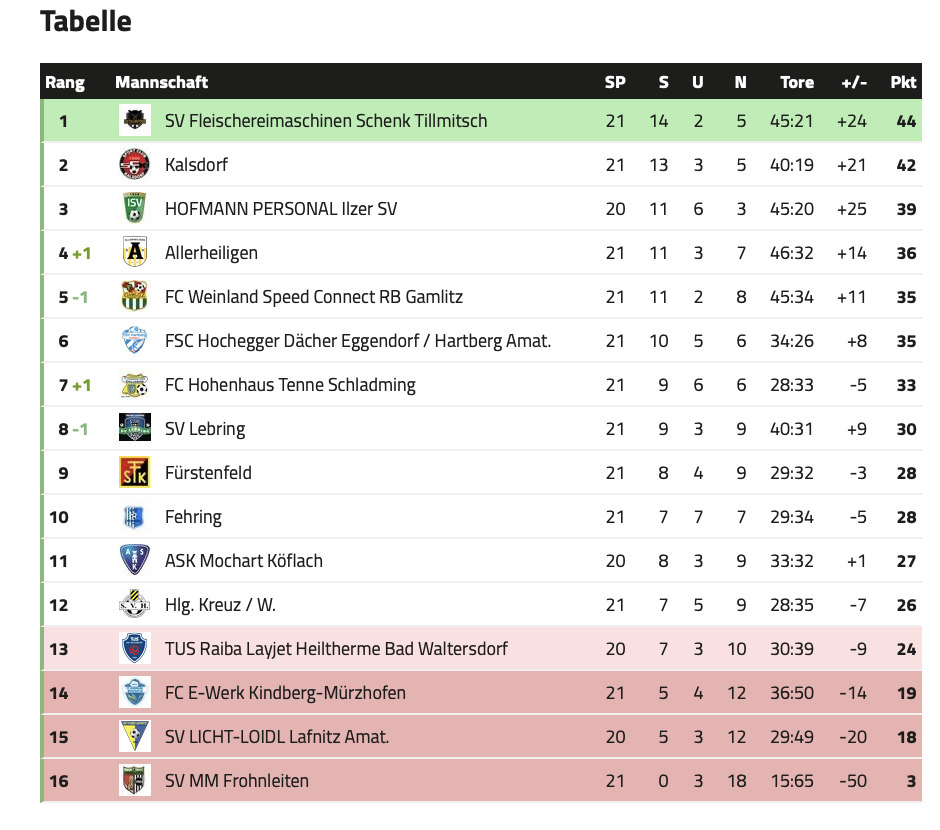Click the Rang column header
The width and height of the screenshot is (940, 830).
pyautogui.click(x=65, y=82)
